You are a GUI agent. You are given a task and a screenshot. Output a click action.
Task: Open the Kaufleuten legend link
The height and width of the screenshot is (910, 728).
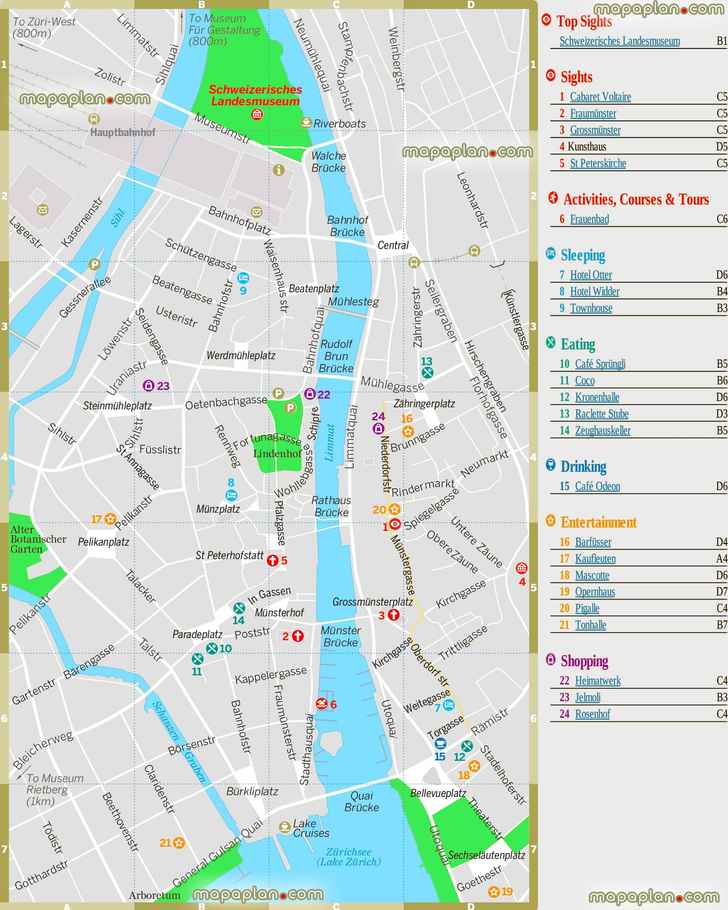596,559
